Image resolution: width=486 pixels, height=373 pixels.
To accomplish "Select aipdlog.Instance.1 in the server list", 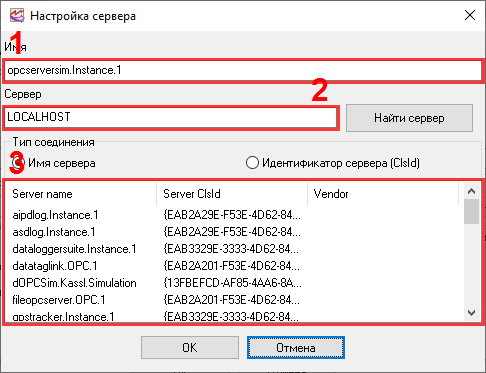I will [55, 215].
